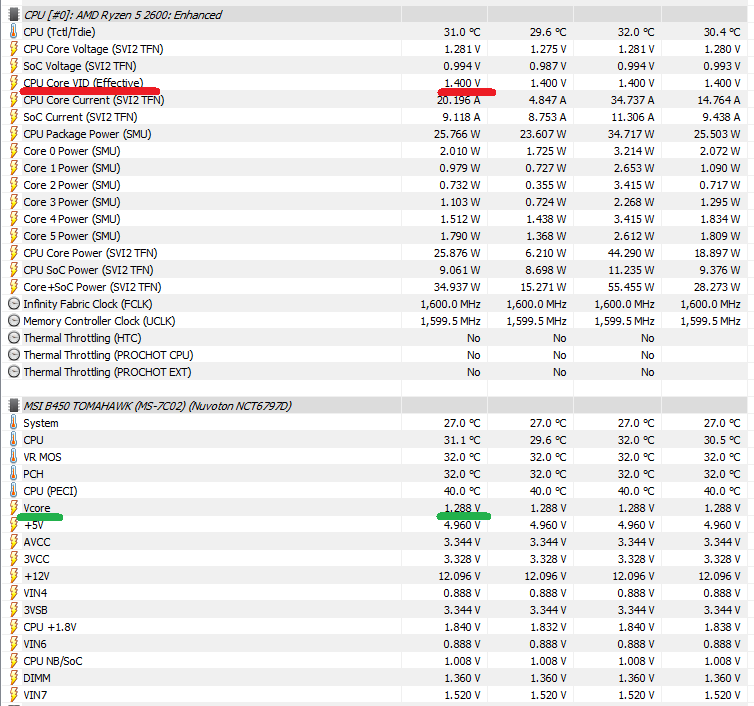This screenshot has width=754, height=706.
Task: Click the lightning icon beside Core 0 Power
Action: click(x=13, y=151)
